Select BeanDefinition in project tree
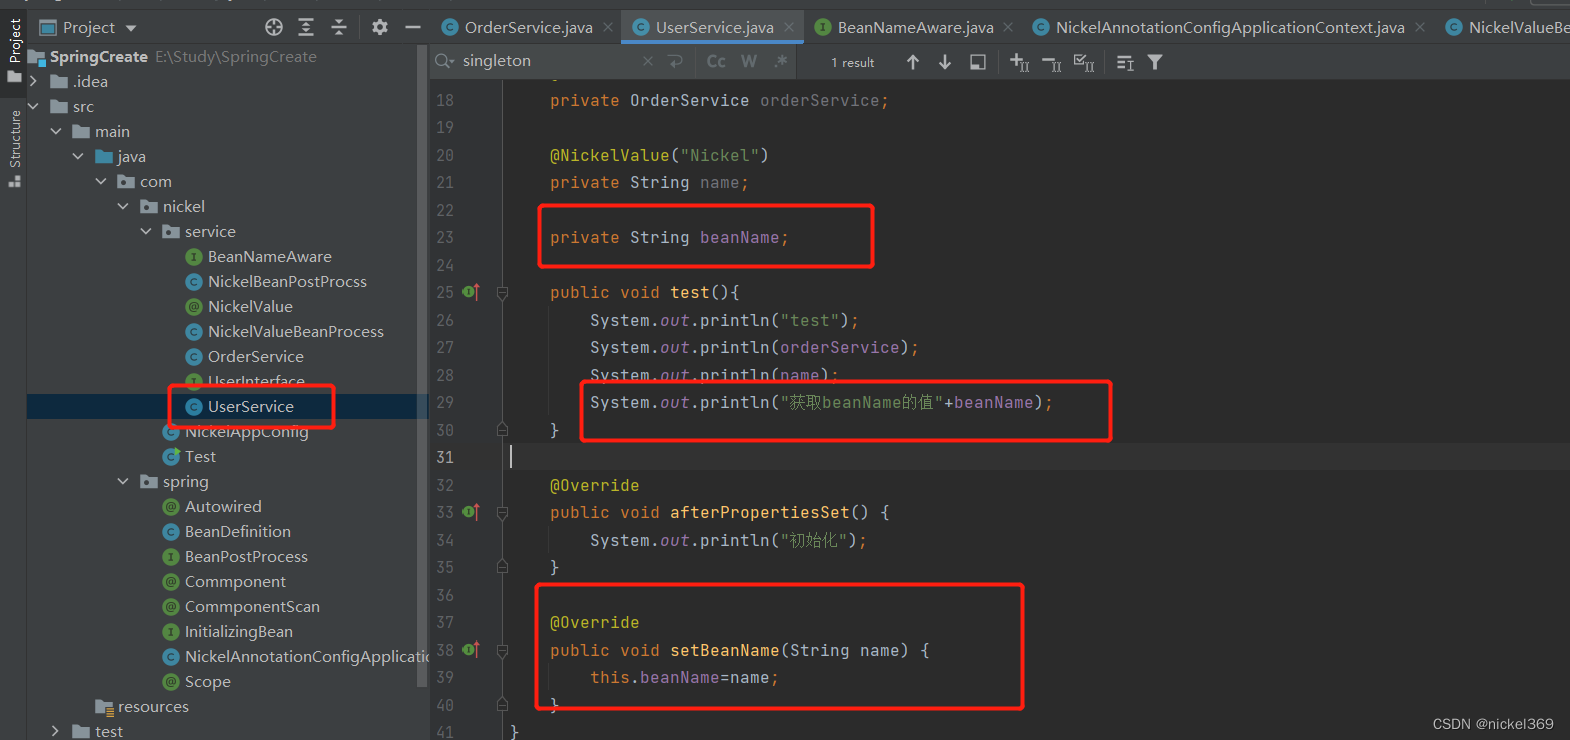Screen dimensions: 1570x740 pos(237,531)
